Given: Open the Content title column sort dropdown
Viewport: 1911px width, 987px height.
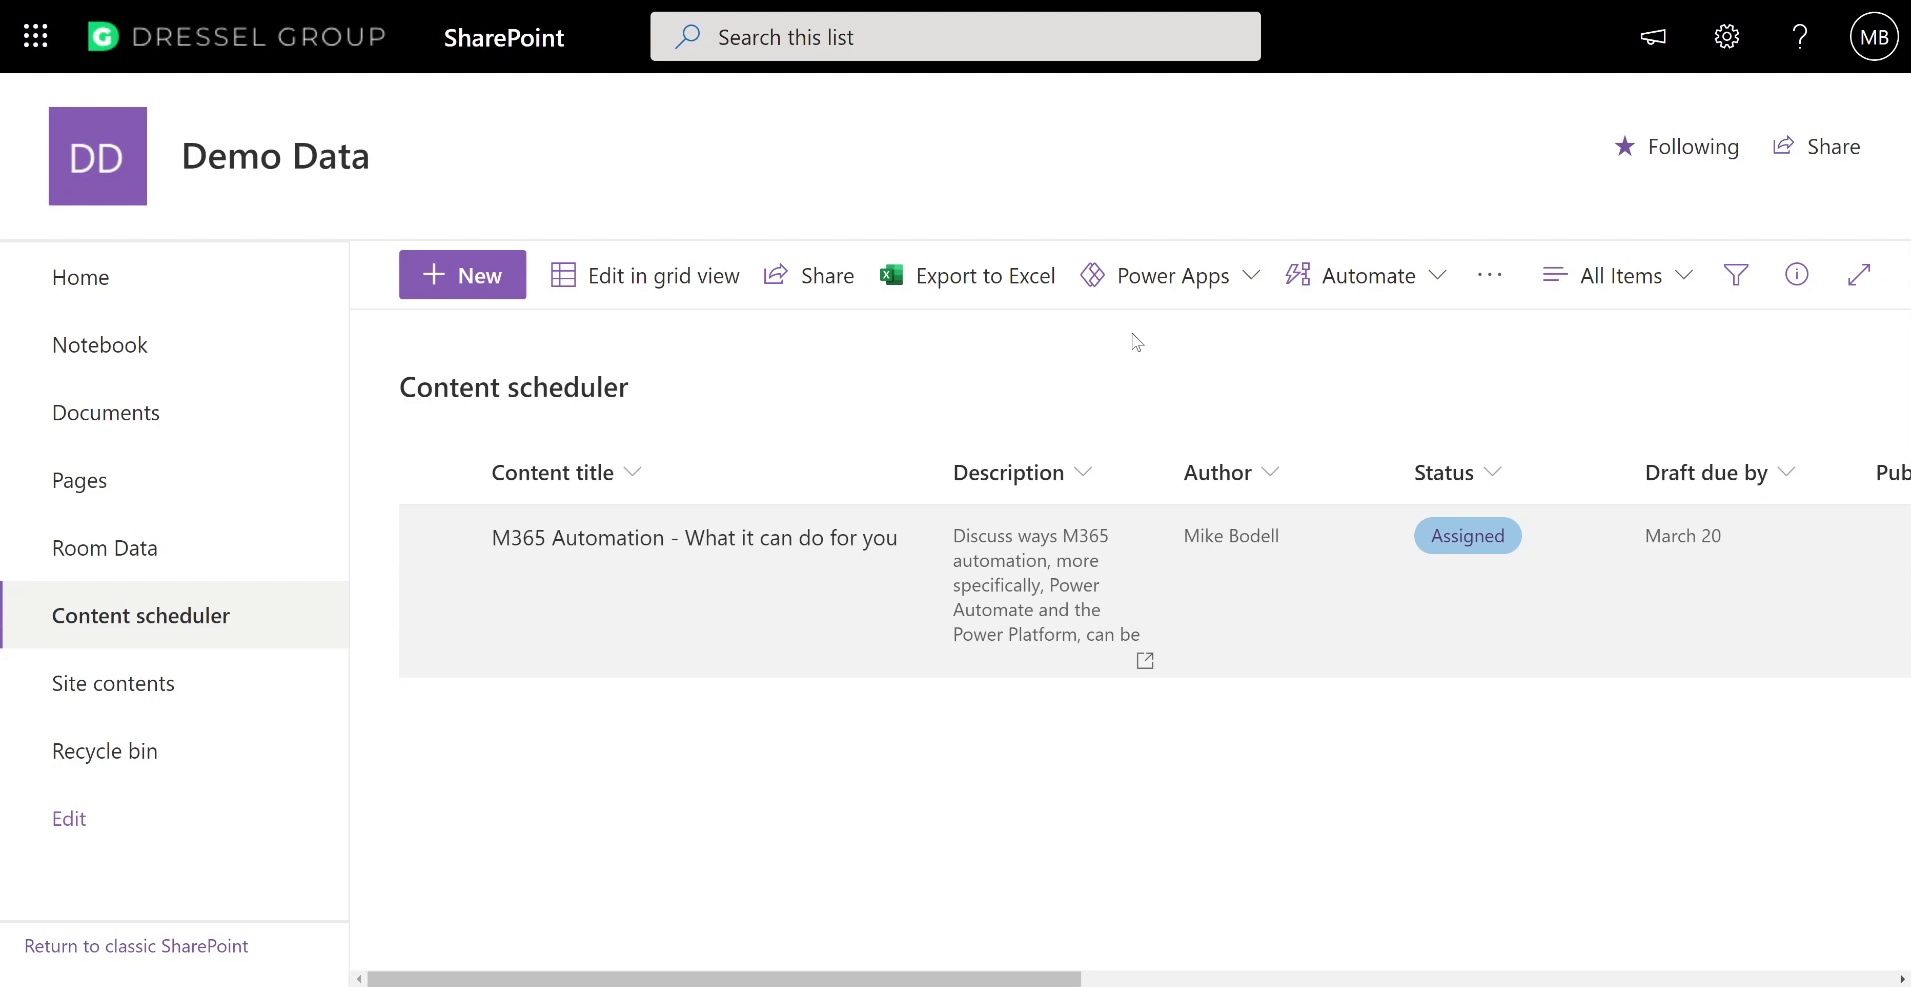Looking at the screenshot, I should click(633, 473).
